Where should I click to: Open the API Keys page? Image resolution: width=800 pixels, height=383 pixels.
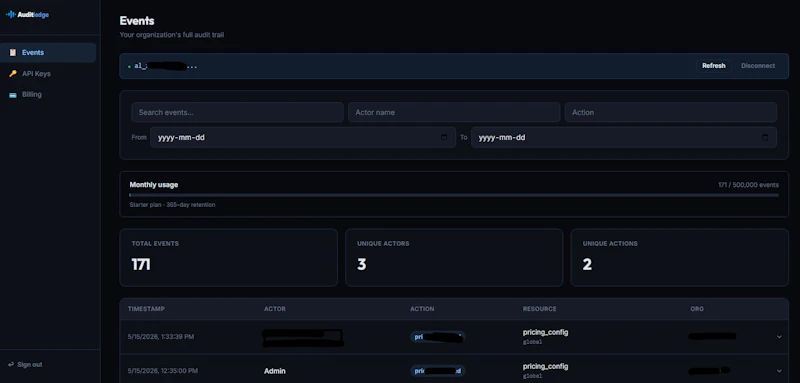48,73
